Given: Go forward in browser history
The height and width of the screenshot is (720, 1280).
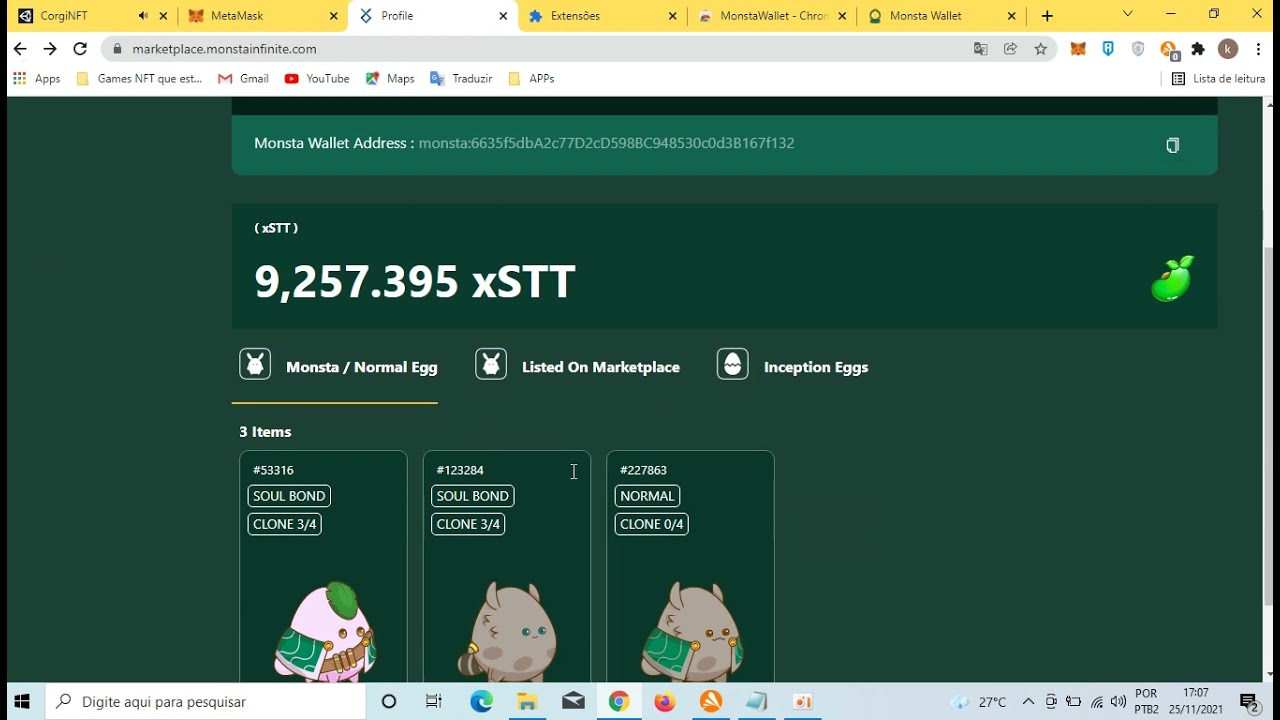Looking at the screenshot, I should (x=50, y=49).
